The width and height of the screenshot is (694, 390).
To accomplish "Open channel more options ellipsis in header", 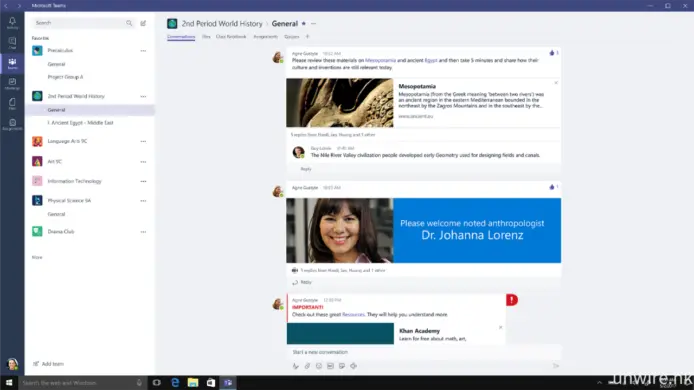I will (313, 23).
